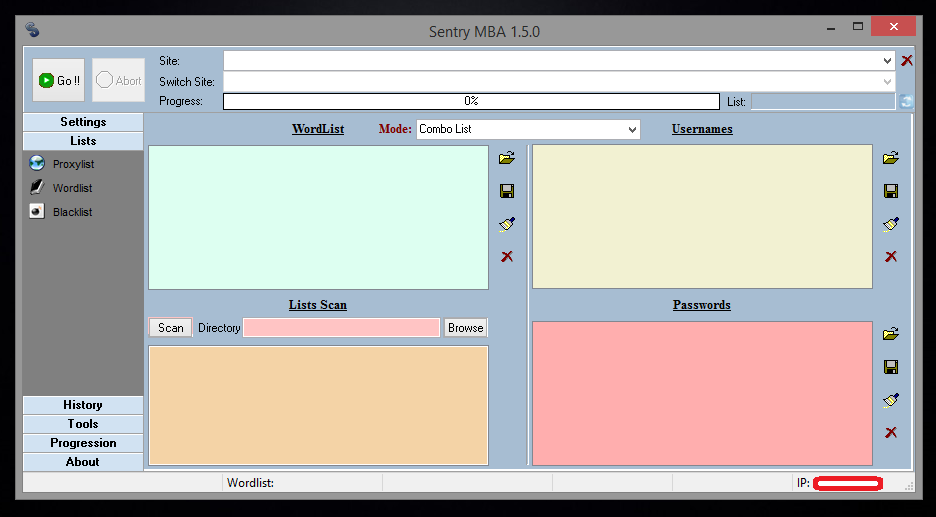Save the Usernames list to disk
The width and height of the screenshot is (936, 517).
(891, 191)
